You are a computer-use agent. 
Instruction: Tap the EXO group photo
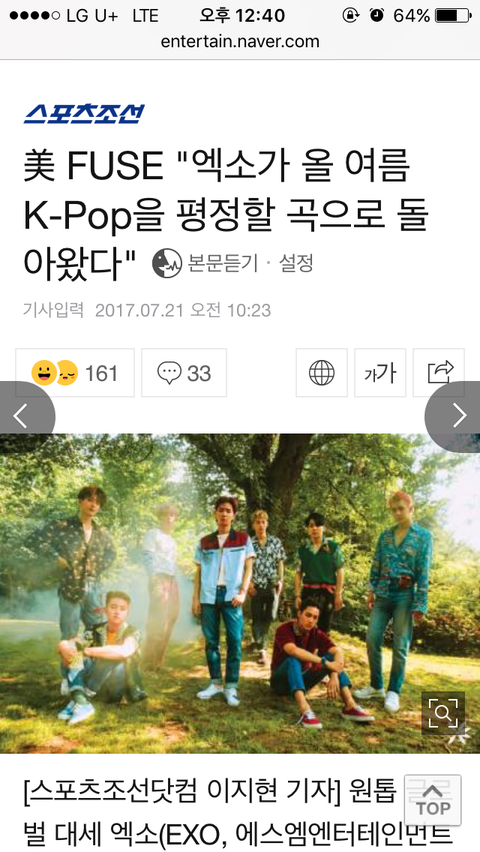pos(240,593)
